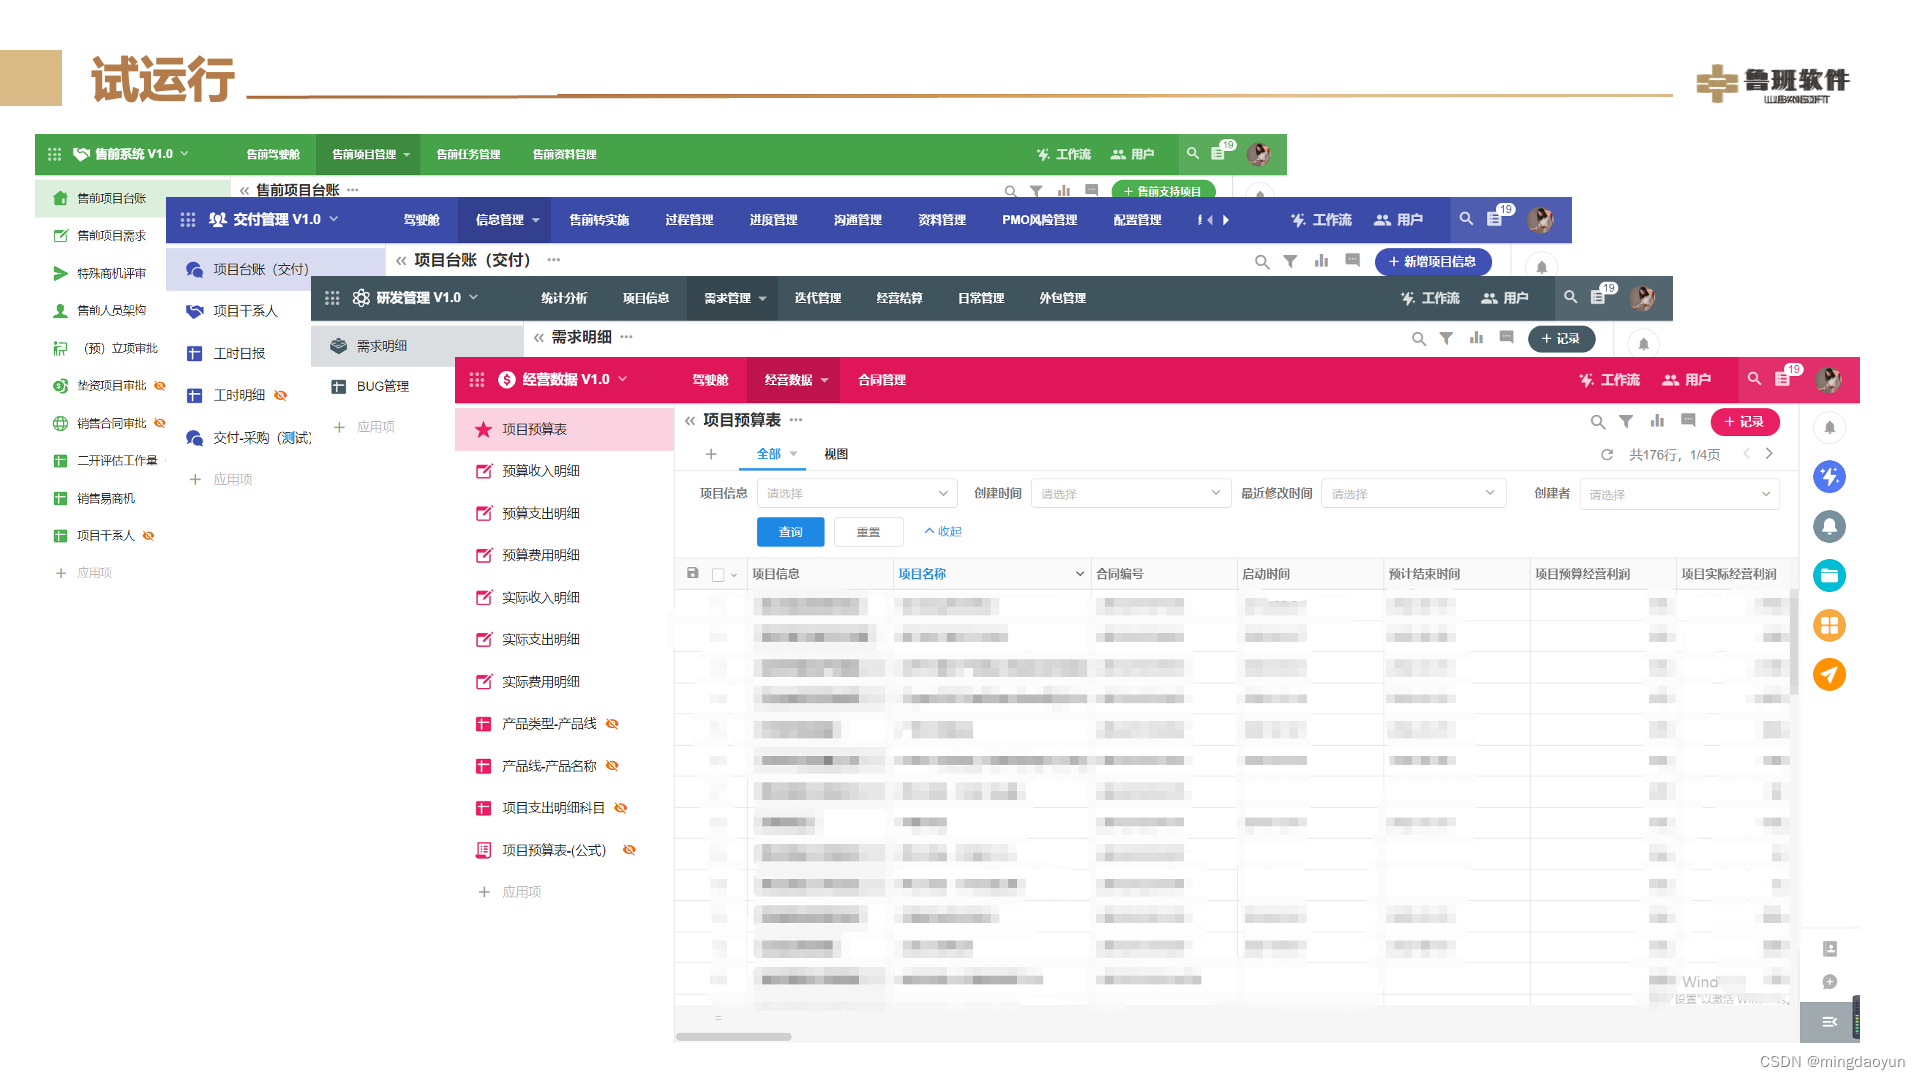Click the orange paper plane sidebar icon
The width and height of the screenshot is (1920, 1080).
(x=1829, y=675)
